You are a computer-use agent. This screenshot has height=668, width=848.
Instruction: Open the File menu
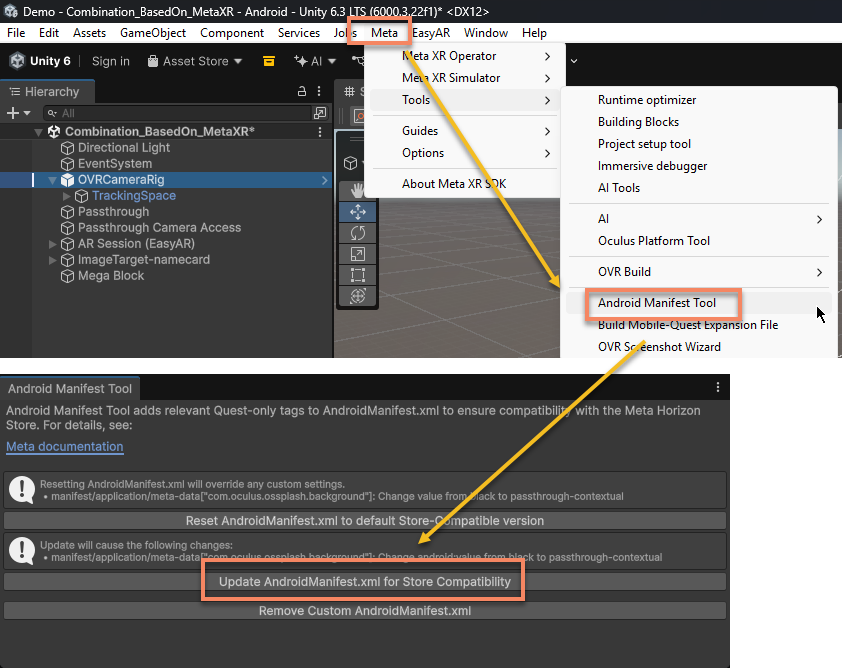[x=16, y=33]
